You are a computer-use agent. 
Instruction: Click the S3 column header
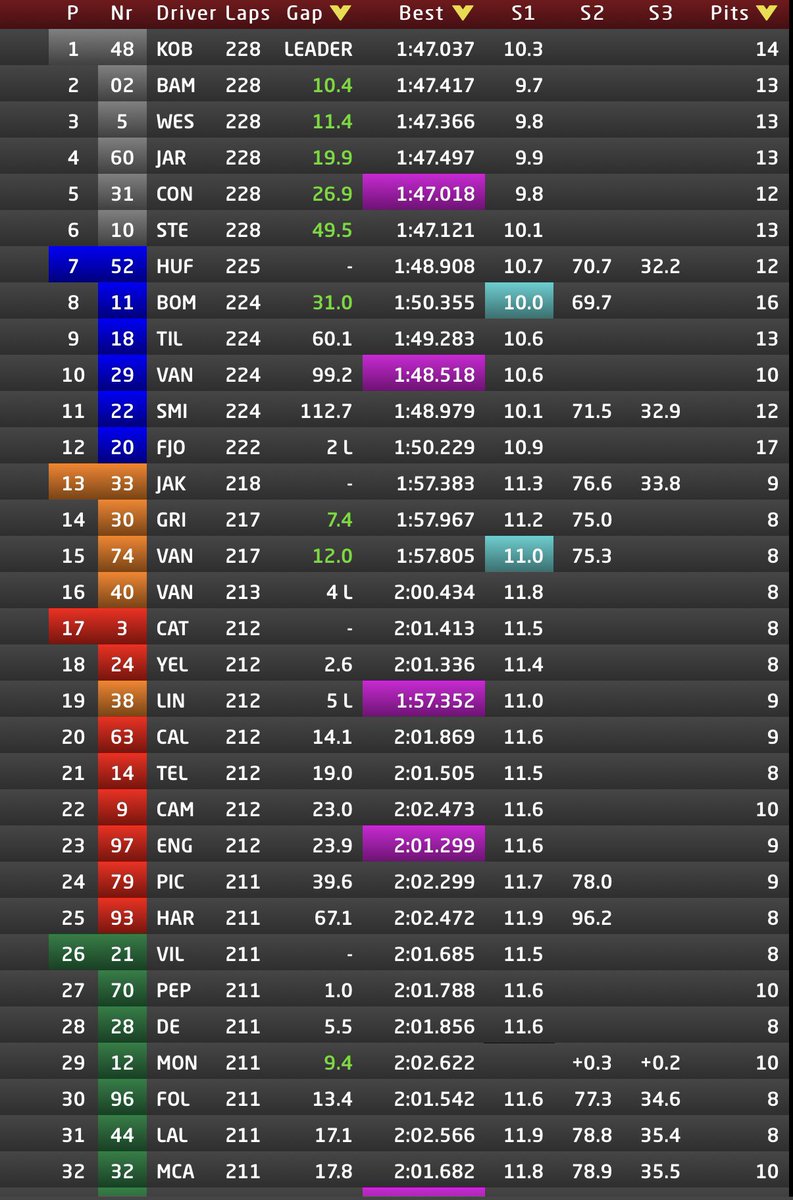660,14
